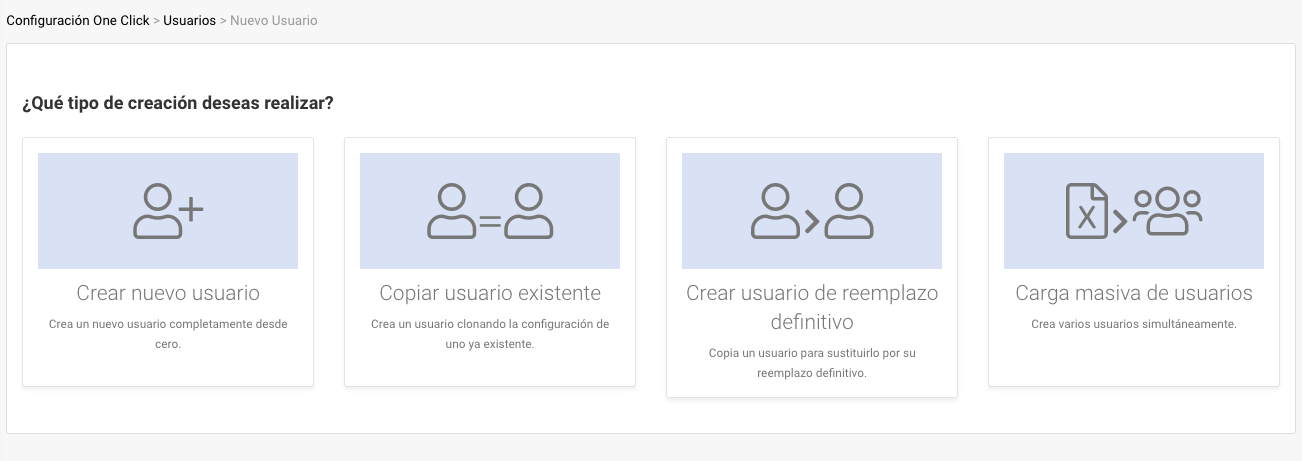Click description 'Crea varios usuarios simultáneamente'

click(x=1134, y=324)
